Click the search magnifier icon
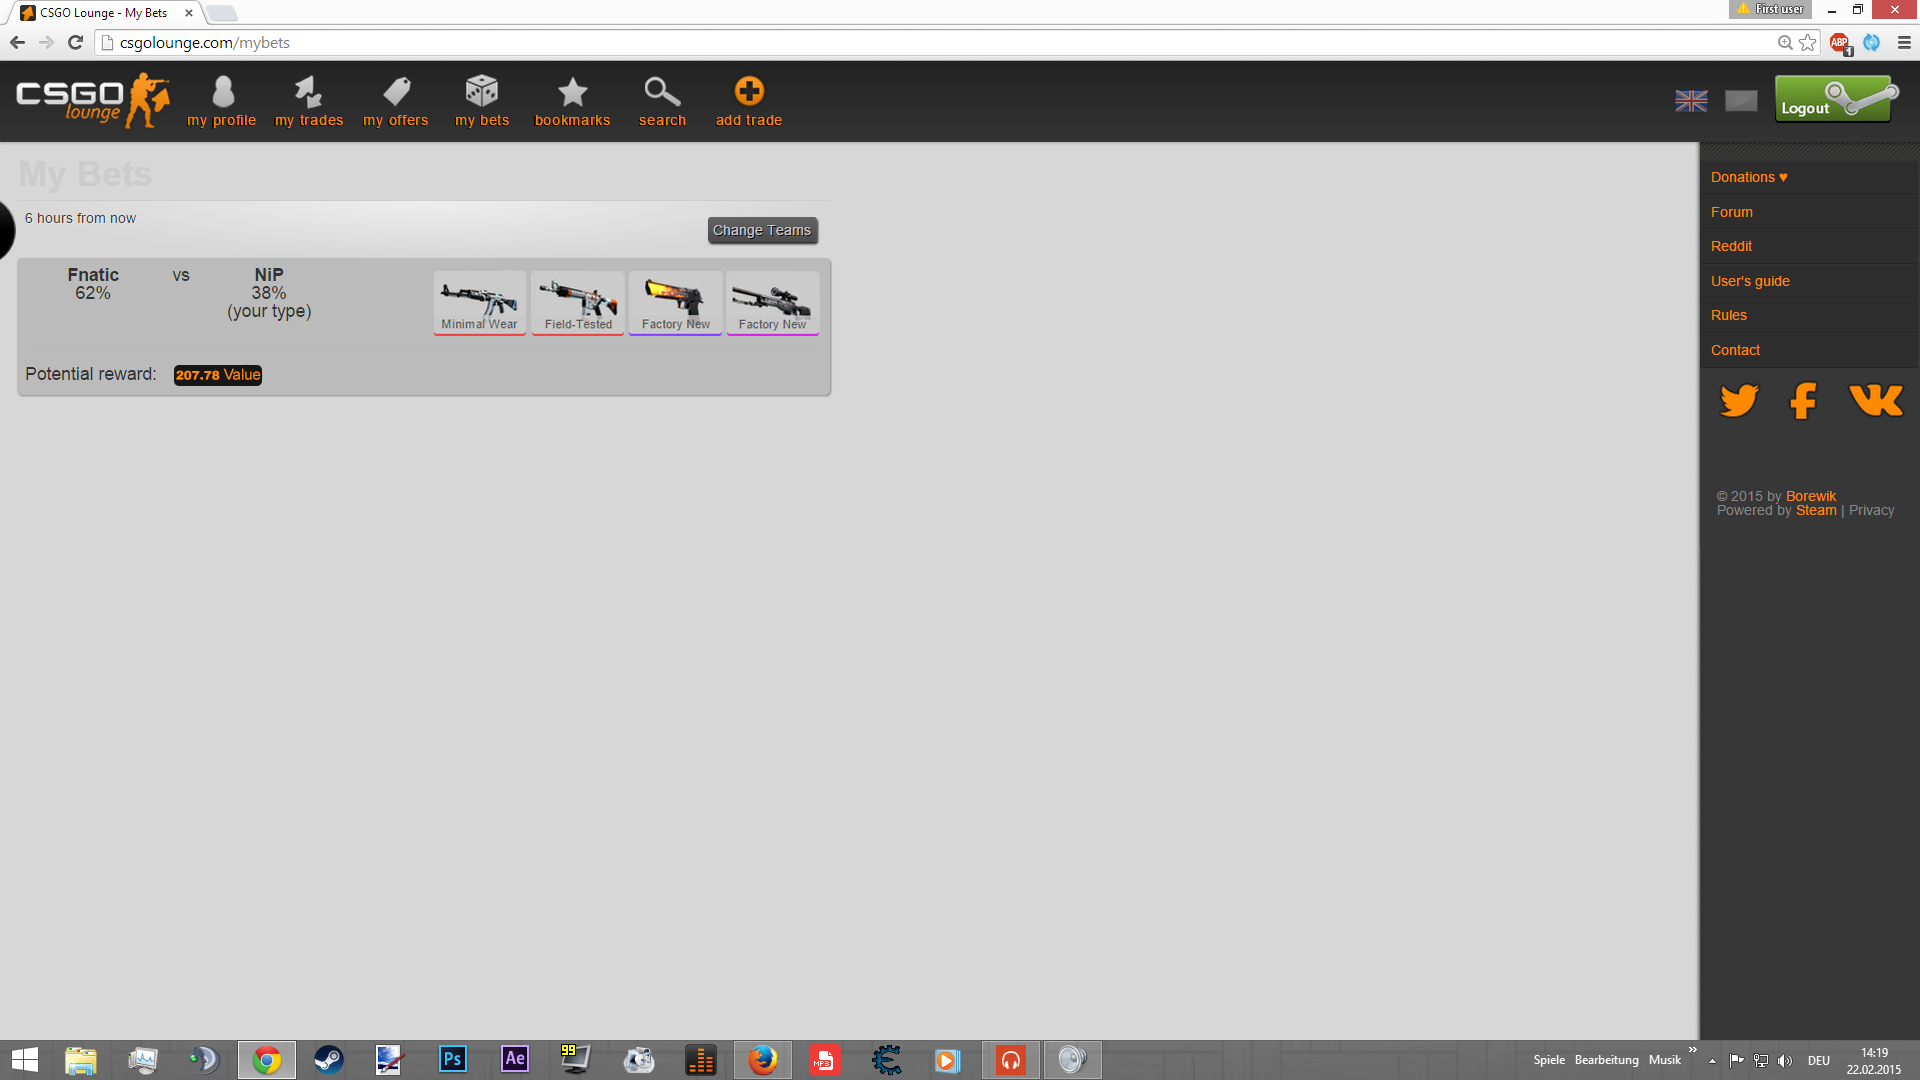1920x1080 pixels. tap(661, 93)
